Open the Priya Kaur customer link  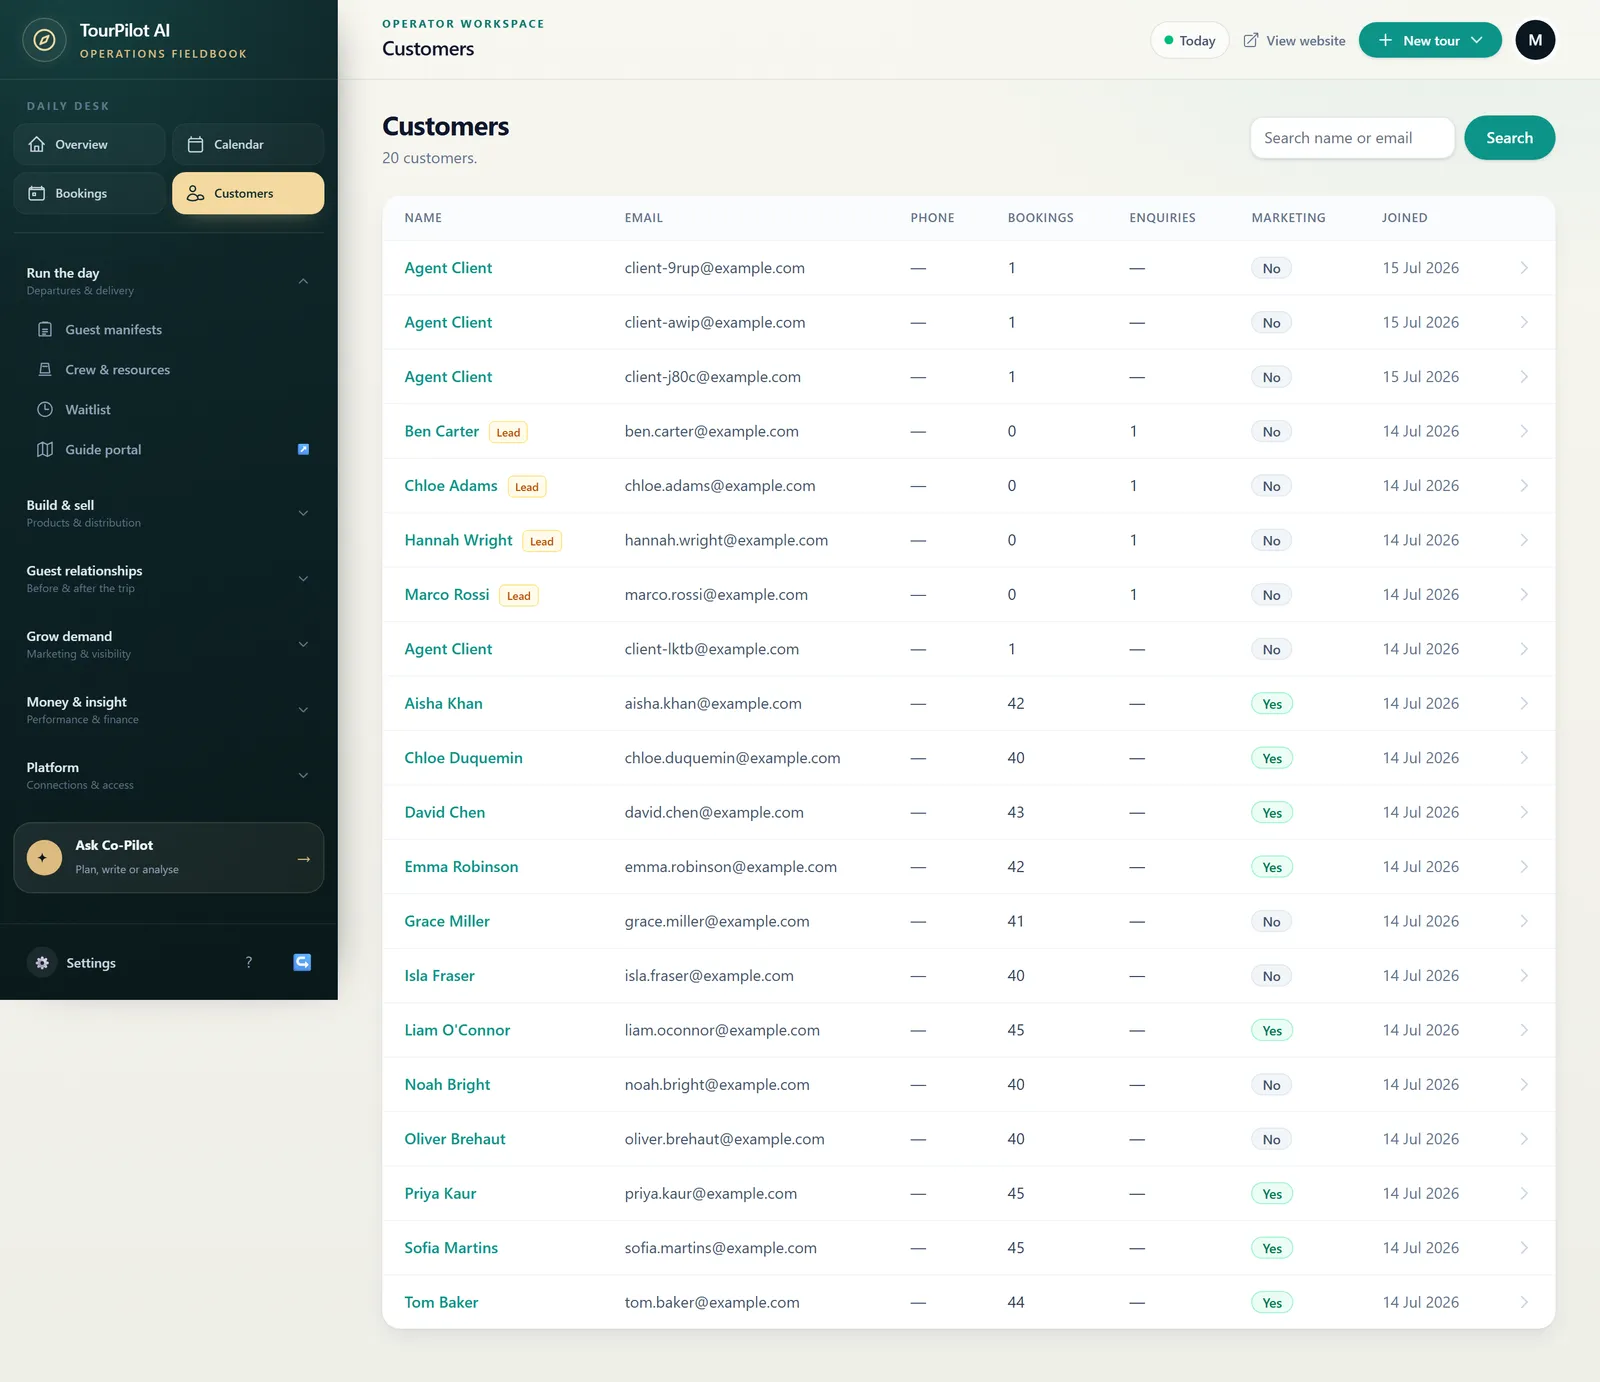tap(440, 1193)
